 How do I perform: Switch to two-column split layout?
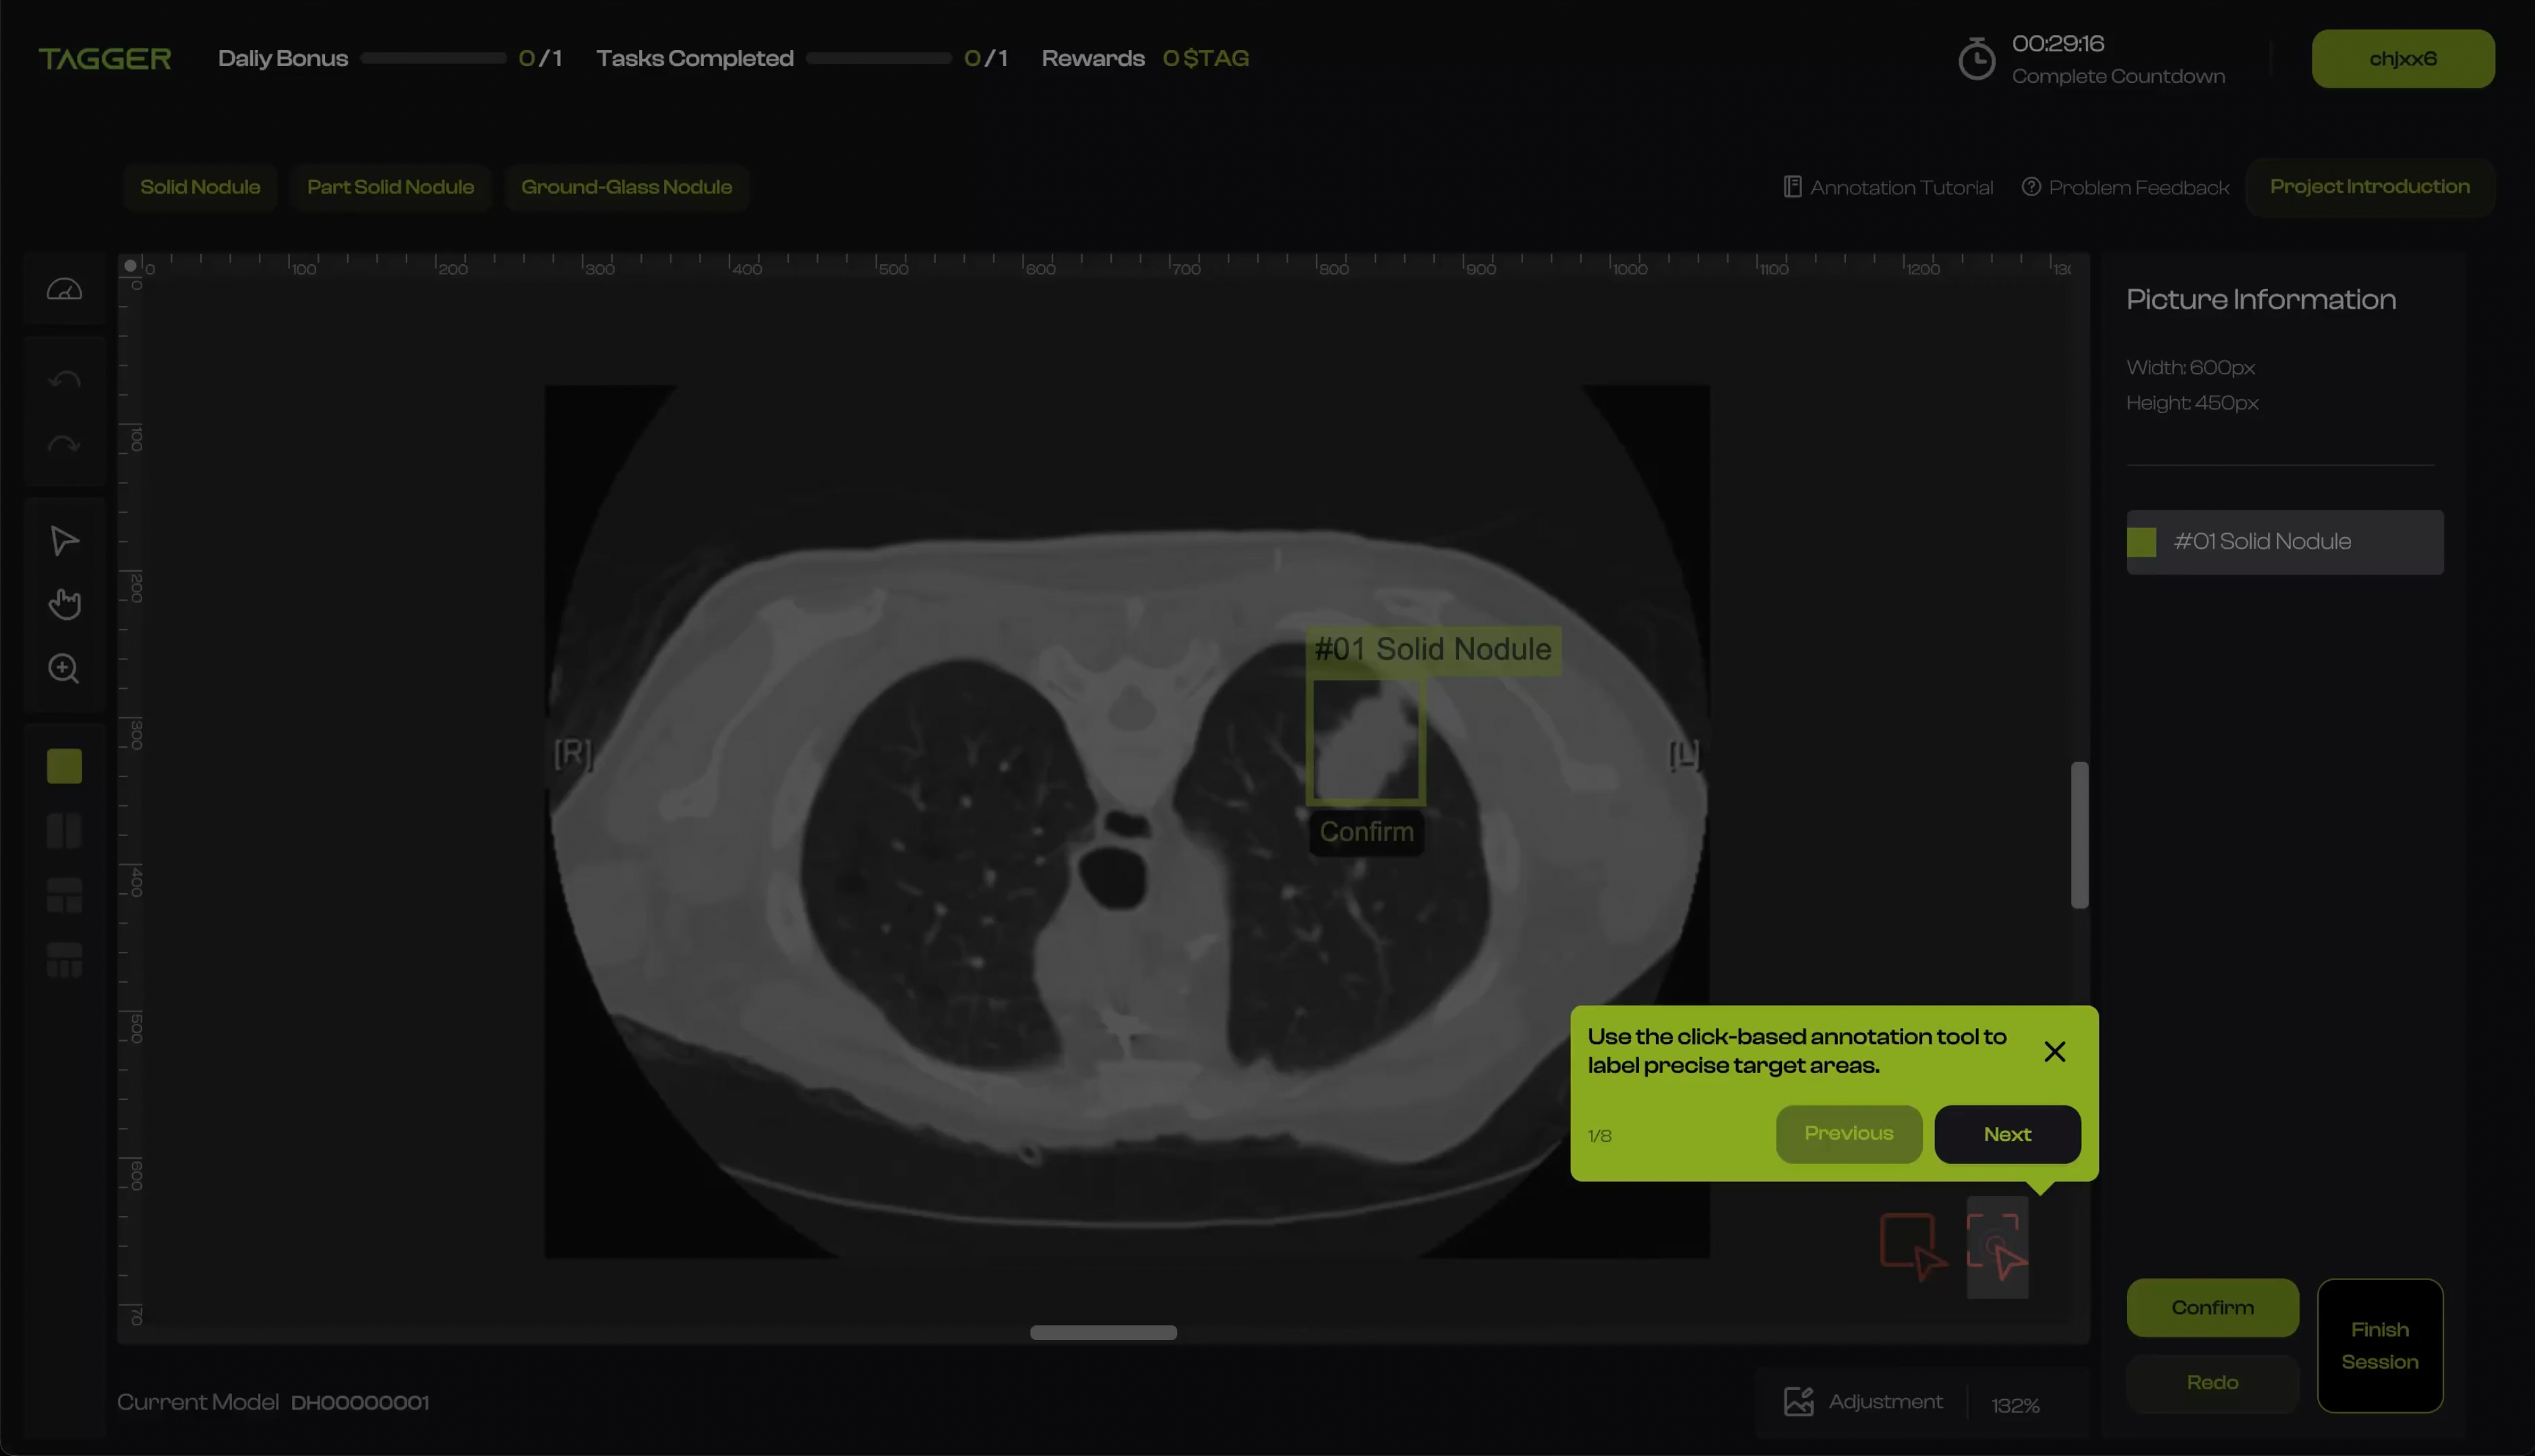(64, 831)
